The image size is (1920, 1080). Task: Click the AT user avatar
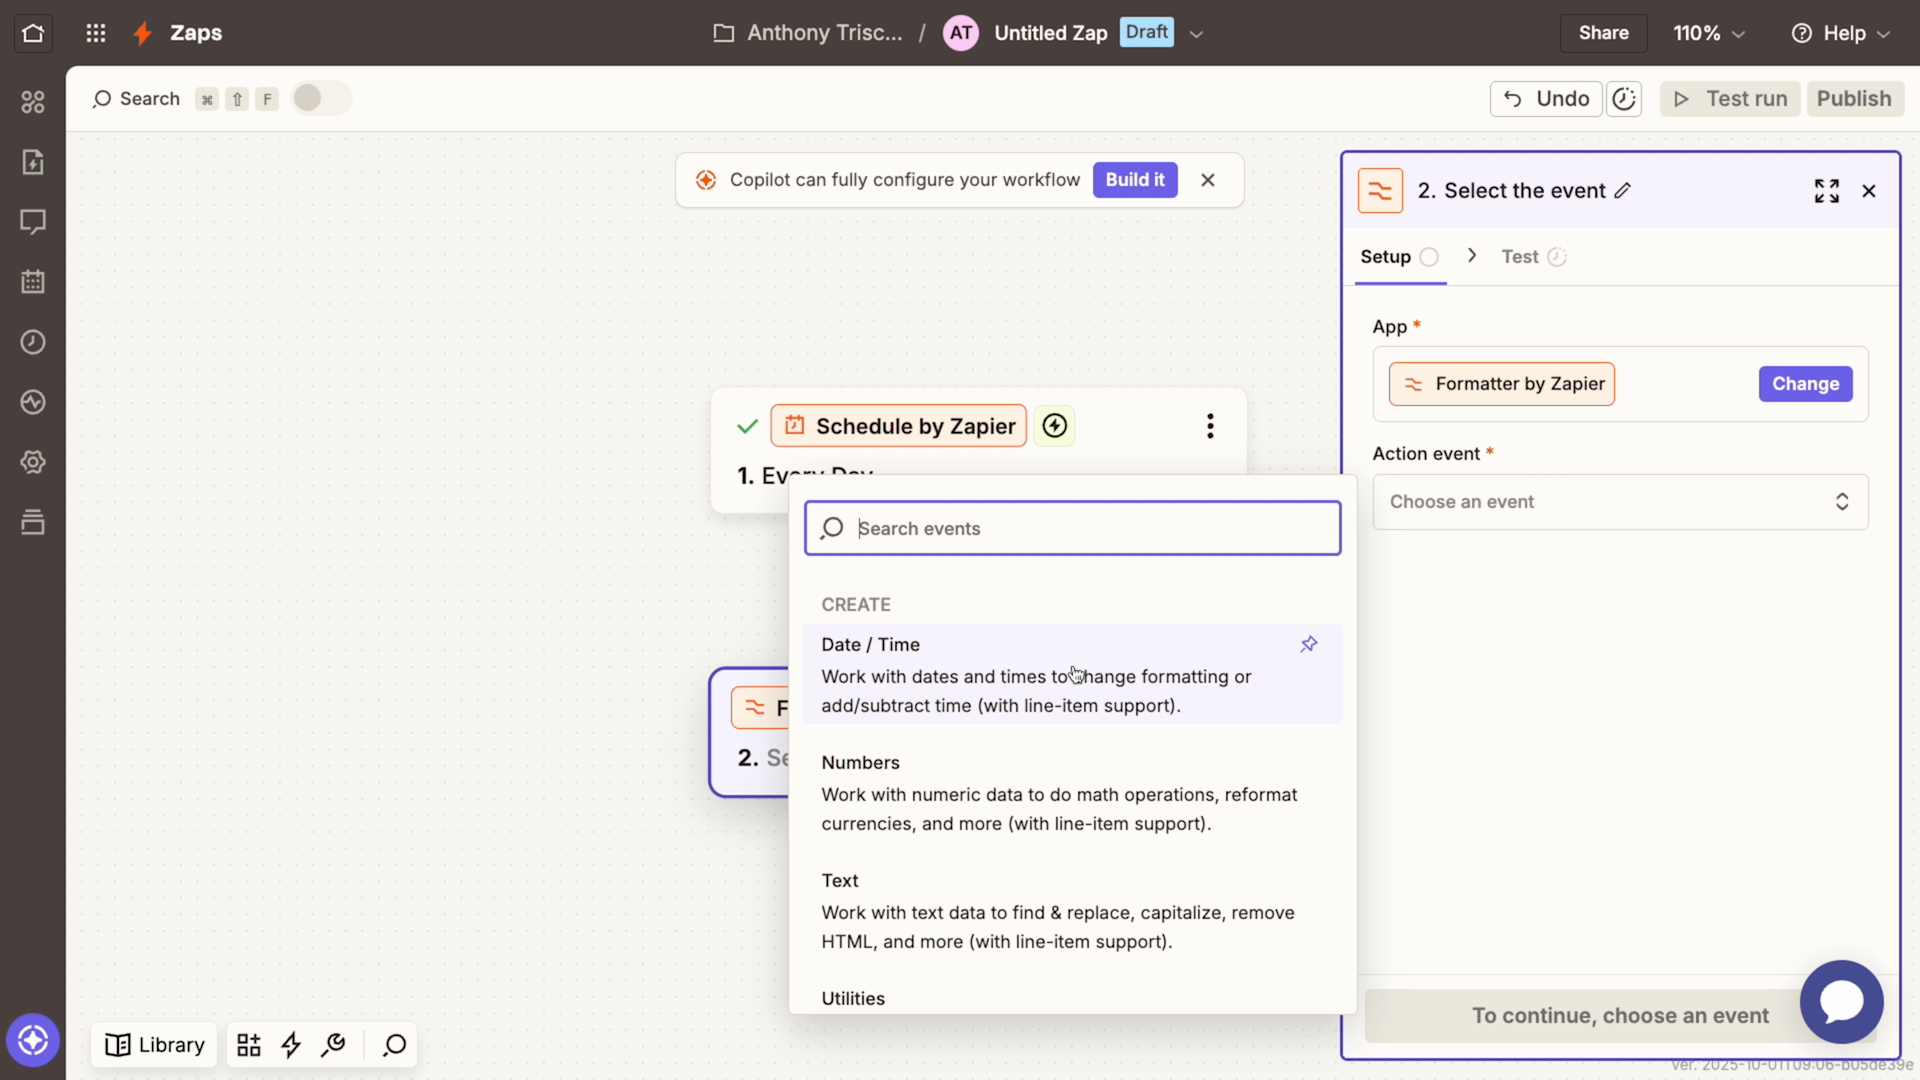pos(961,33)
